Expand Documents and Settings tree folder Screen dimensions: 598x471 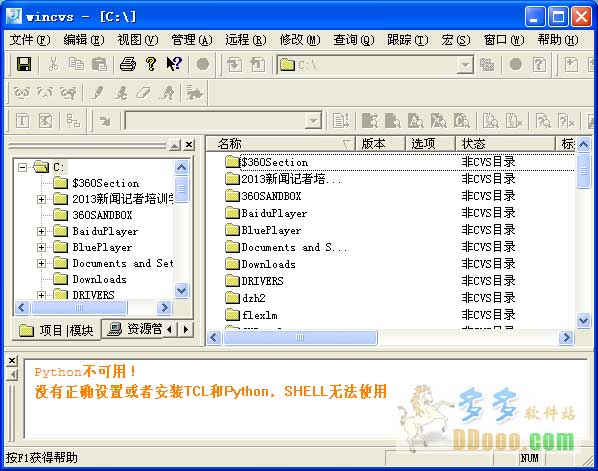pyautogui.click(x=42, y=263)
